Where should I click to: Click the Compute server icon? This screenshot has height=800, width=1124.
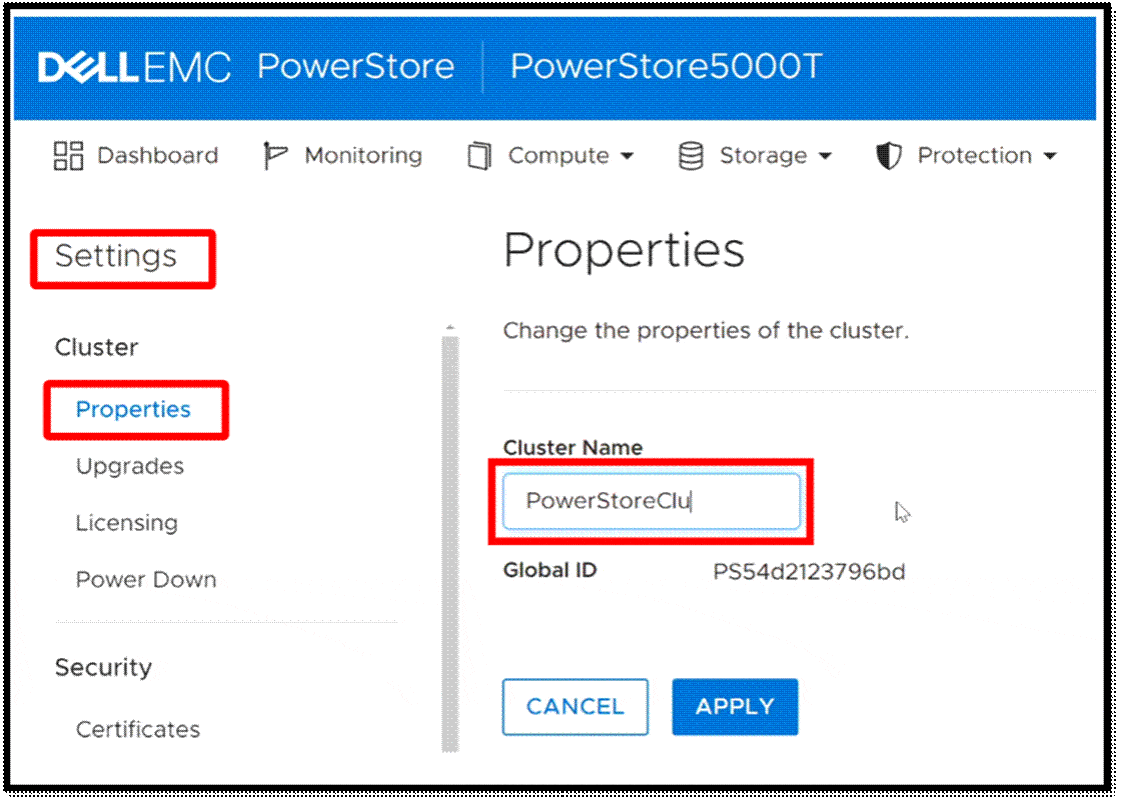[x=480, y=156]
